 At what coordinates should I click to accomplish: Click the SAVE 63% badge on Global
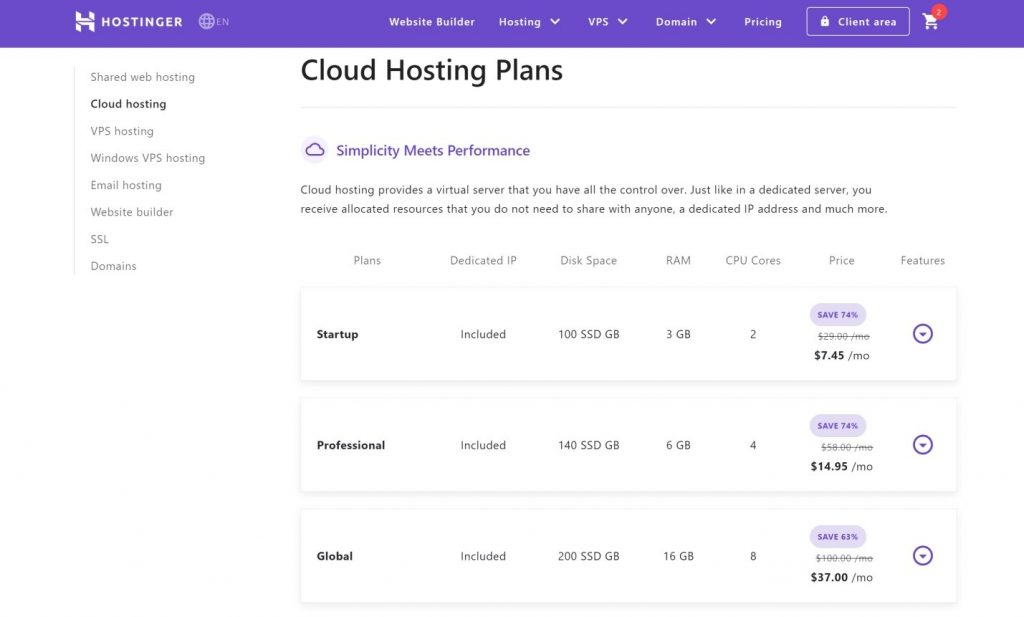[x=838, y=537]
